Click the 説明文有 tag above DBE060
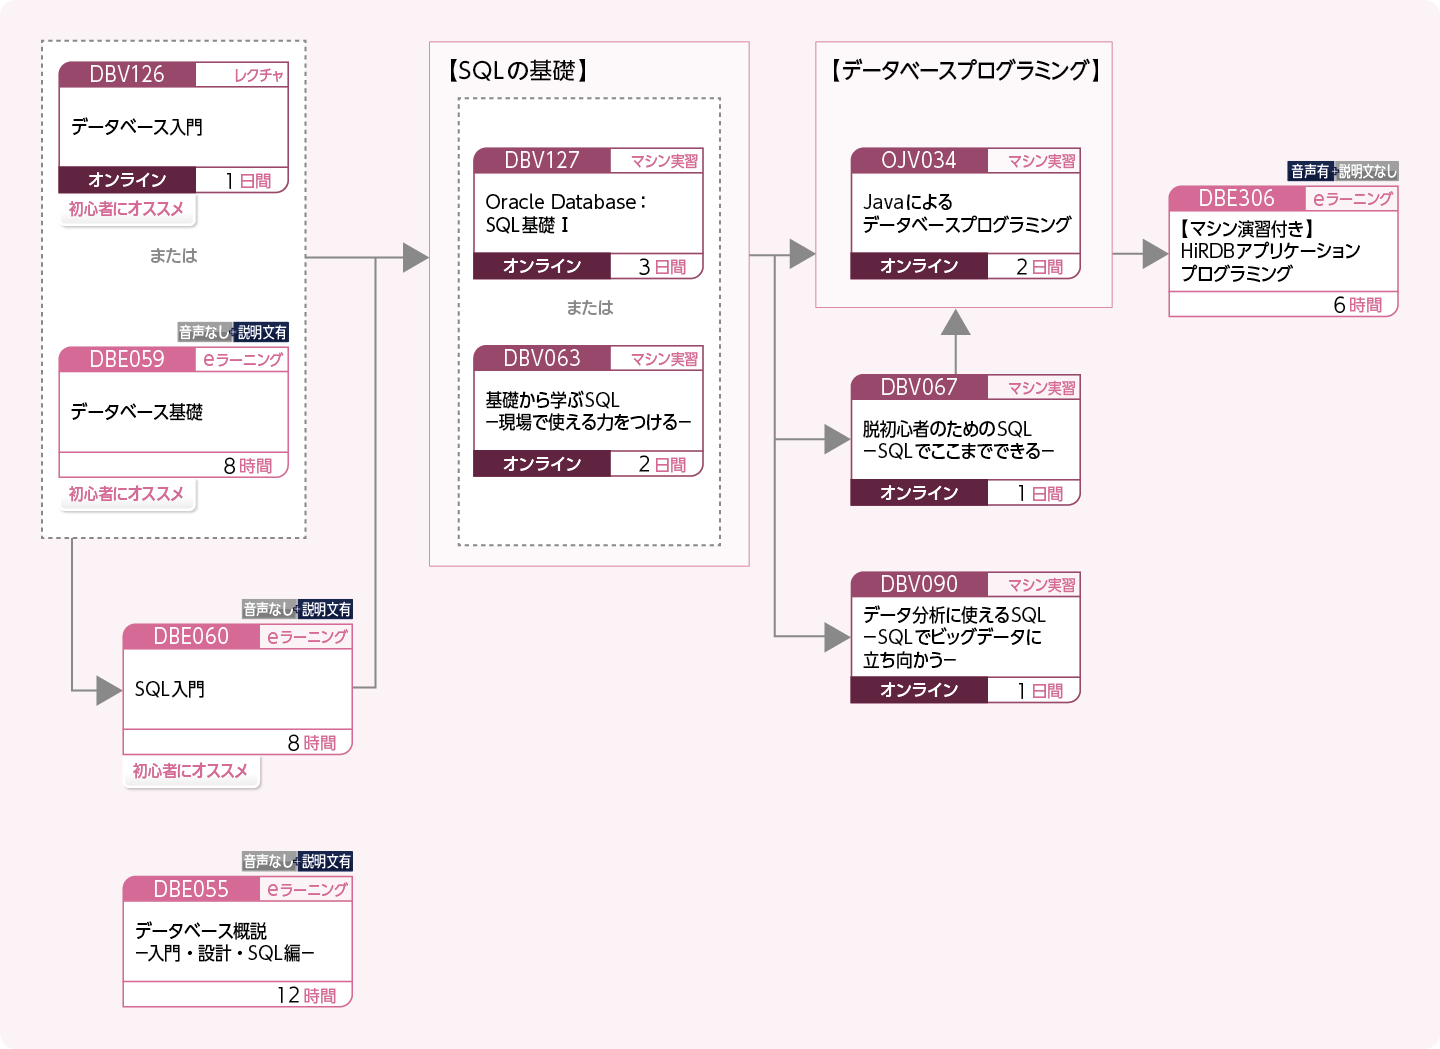 (326, 609)
